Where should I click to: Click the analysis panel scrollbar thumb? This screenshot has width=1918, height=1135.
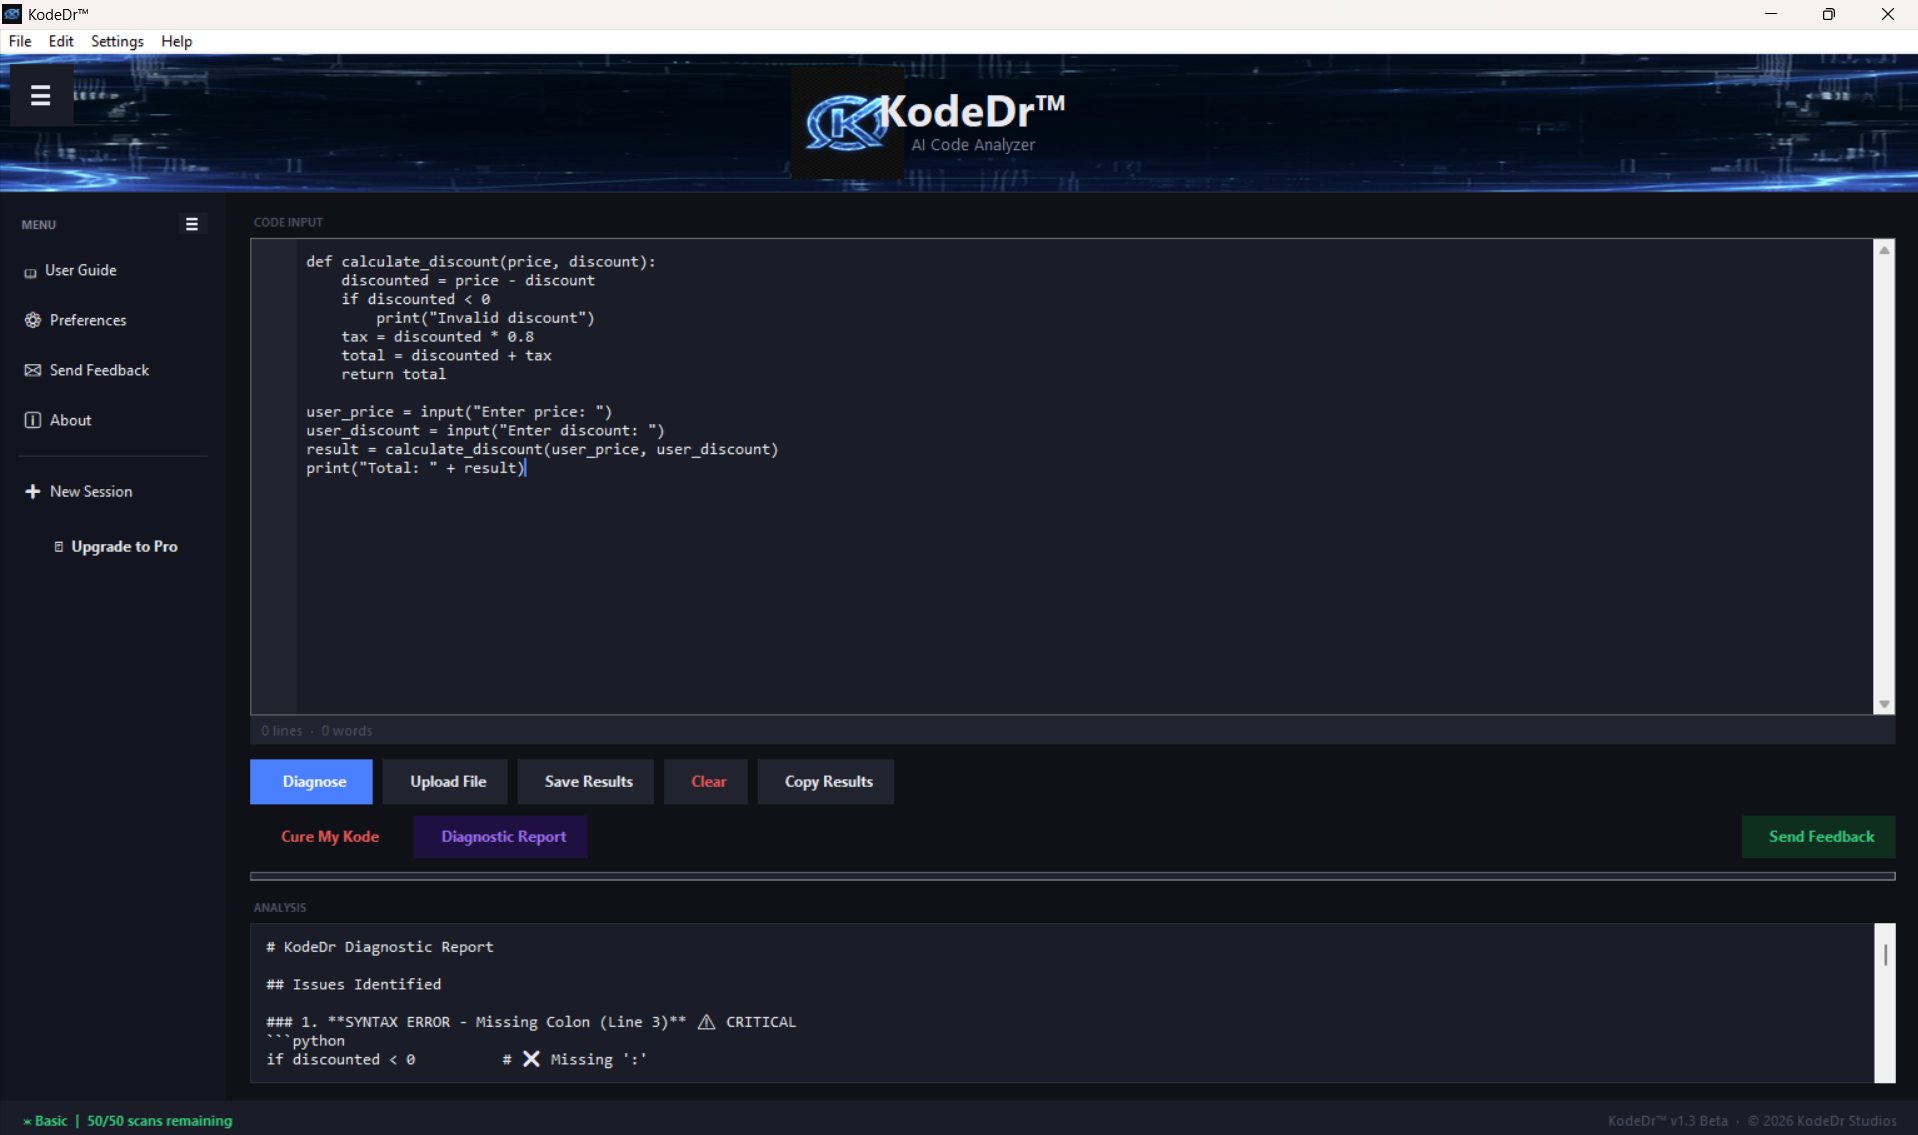point(1885,955)
